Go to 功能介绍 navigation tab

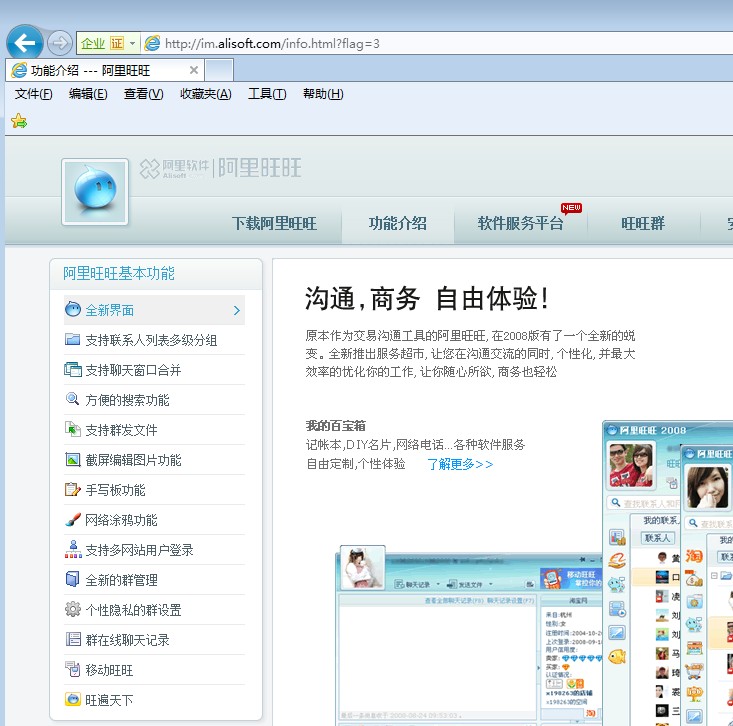(x=397, y=223)
